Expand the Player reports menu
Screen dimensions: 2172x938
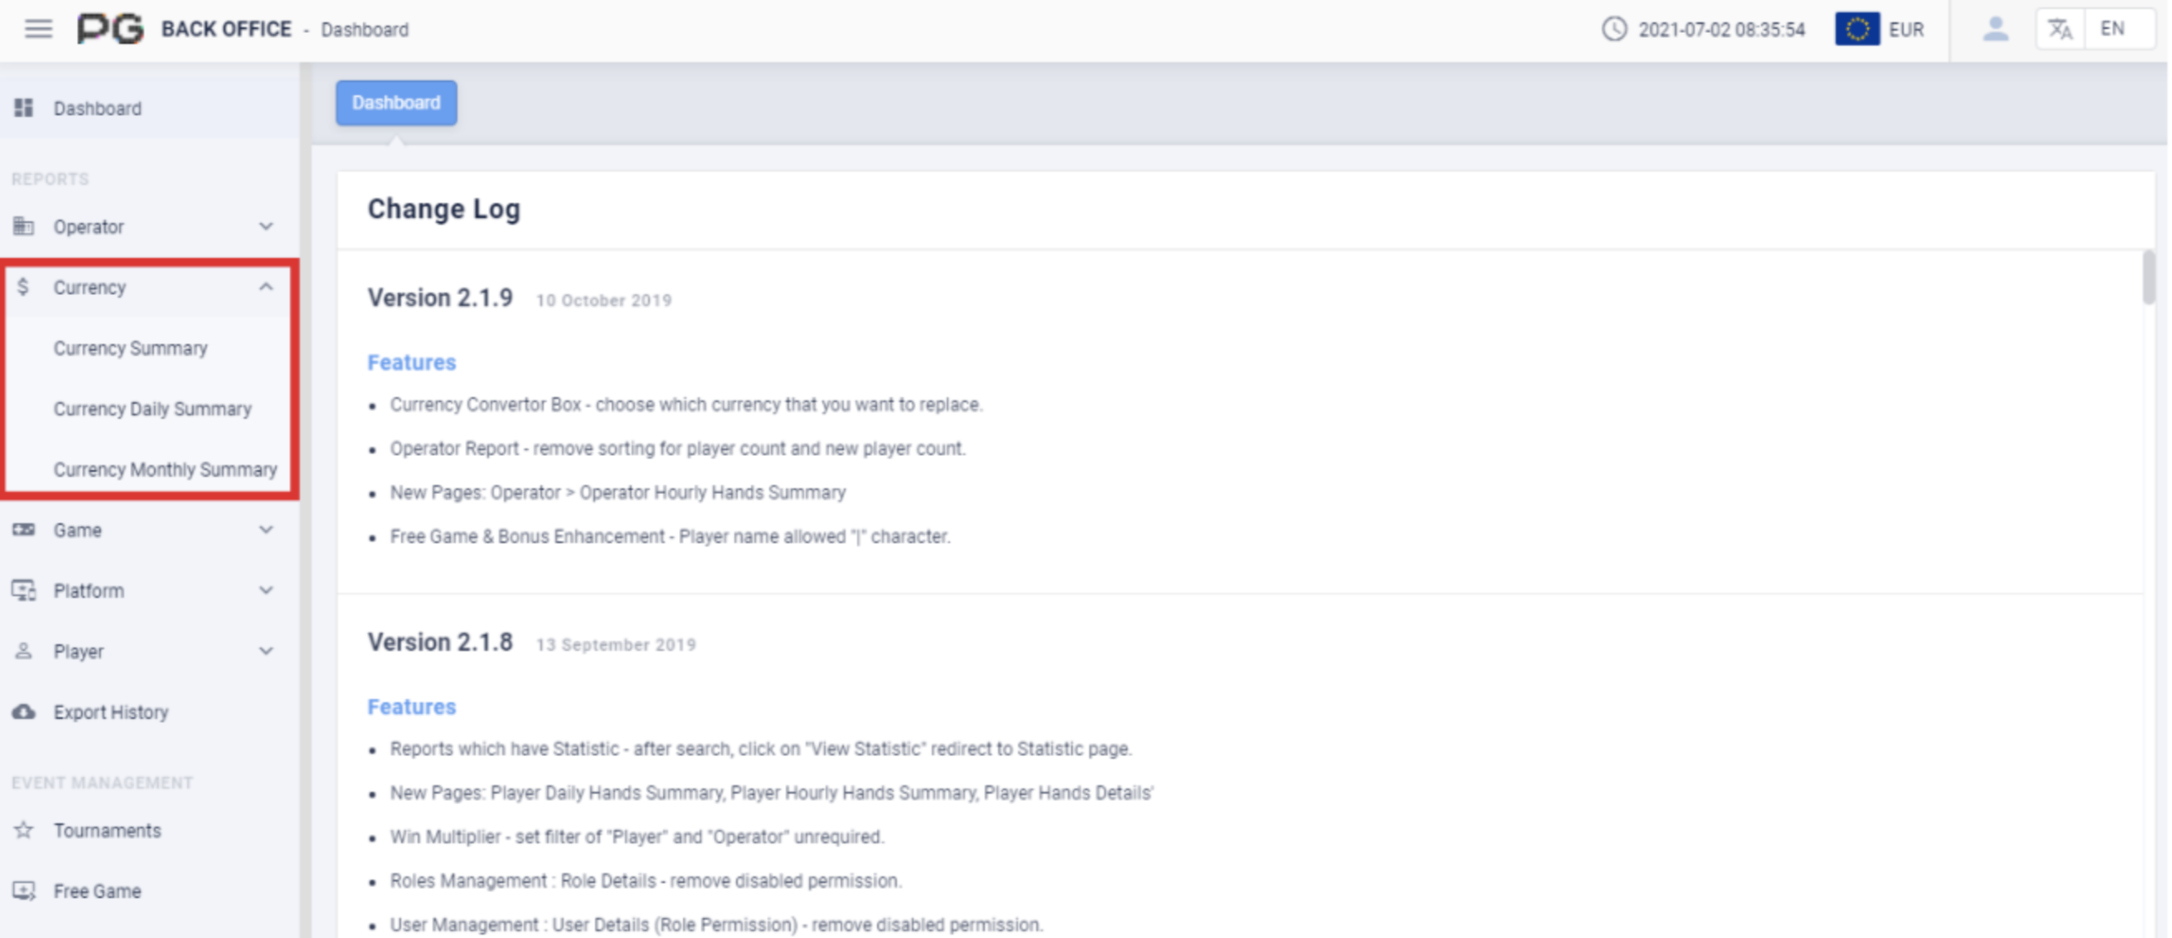[x=265, y=651]
